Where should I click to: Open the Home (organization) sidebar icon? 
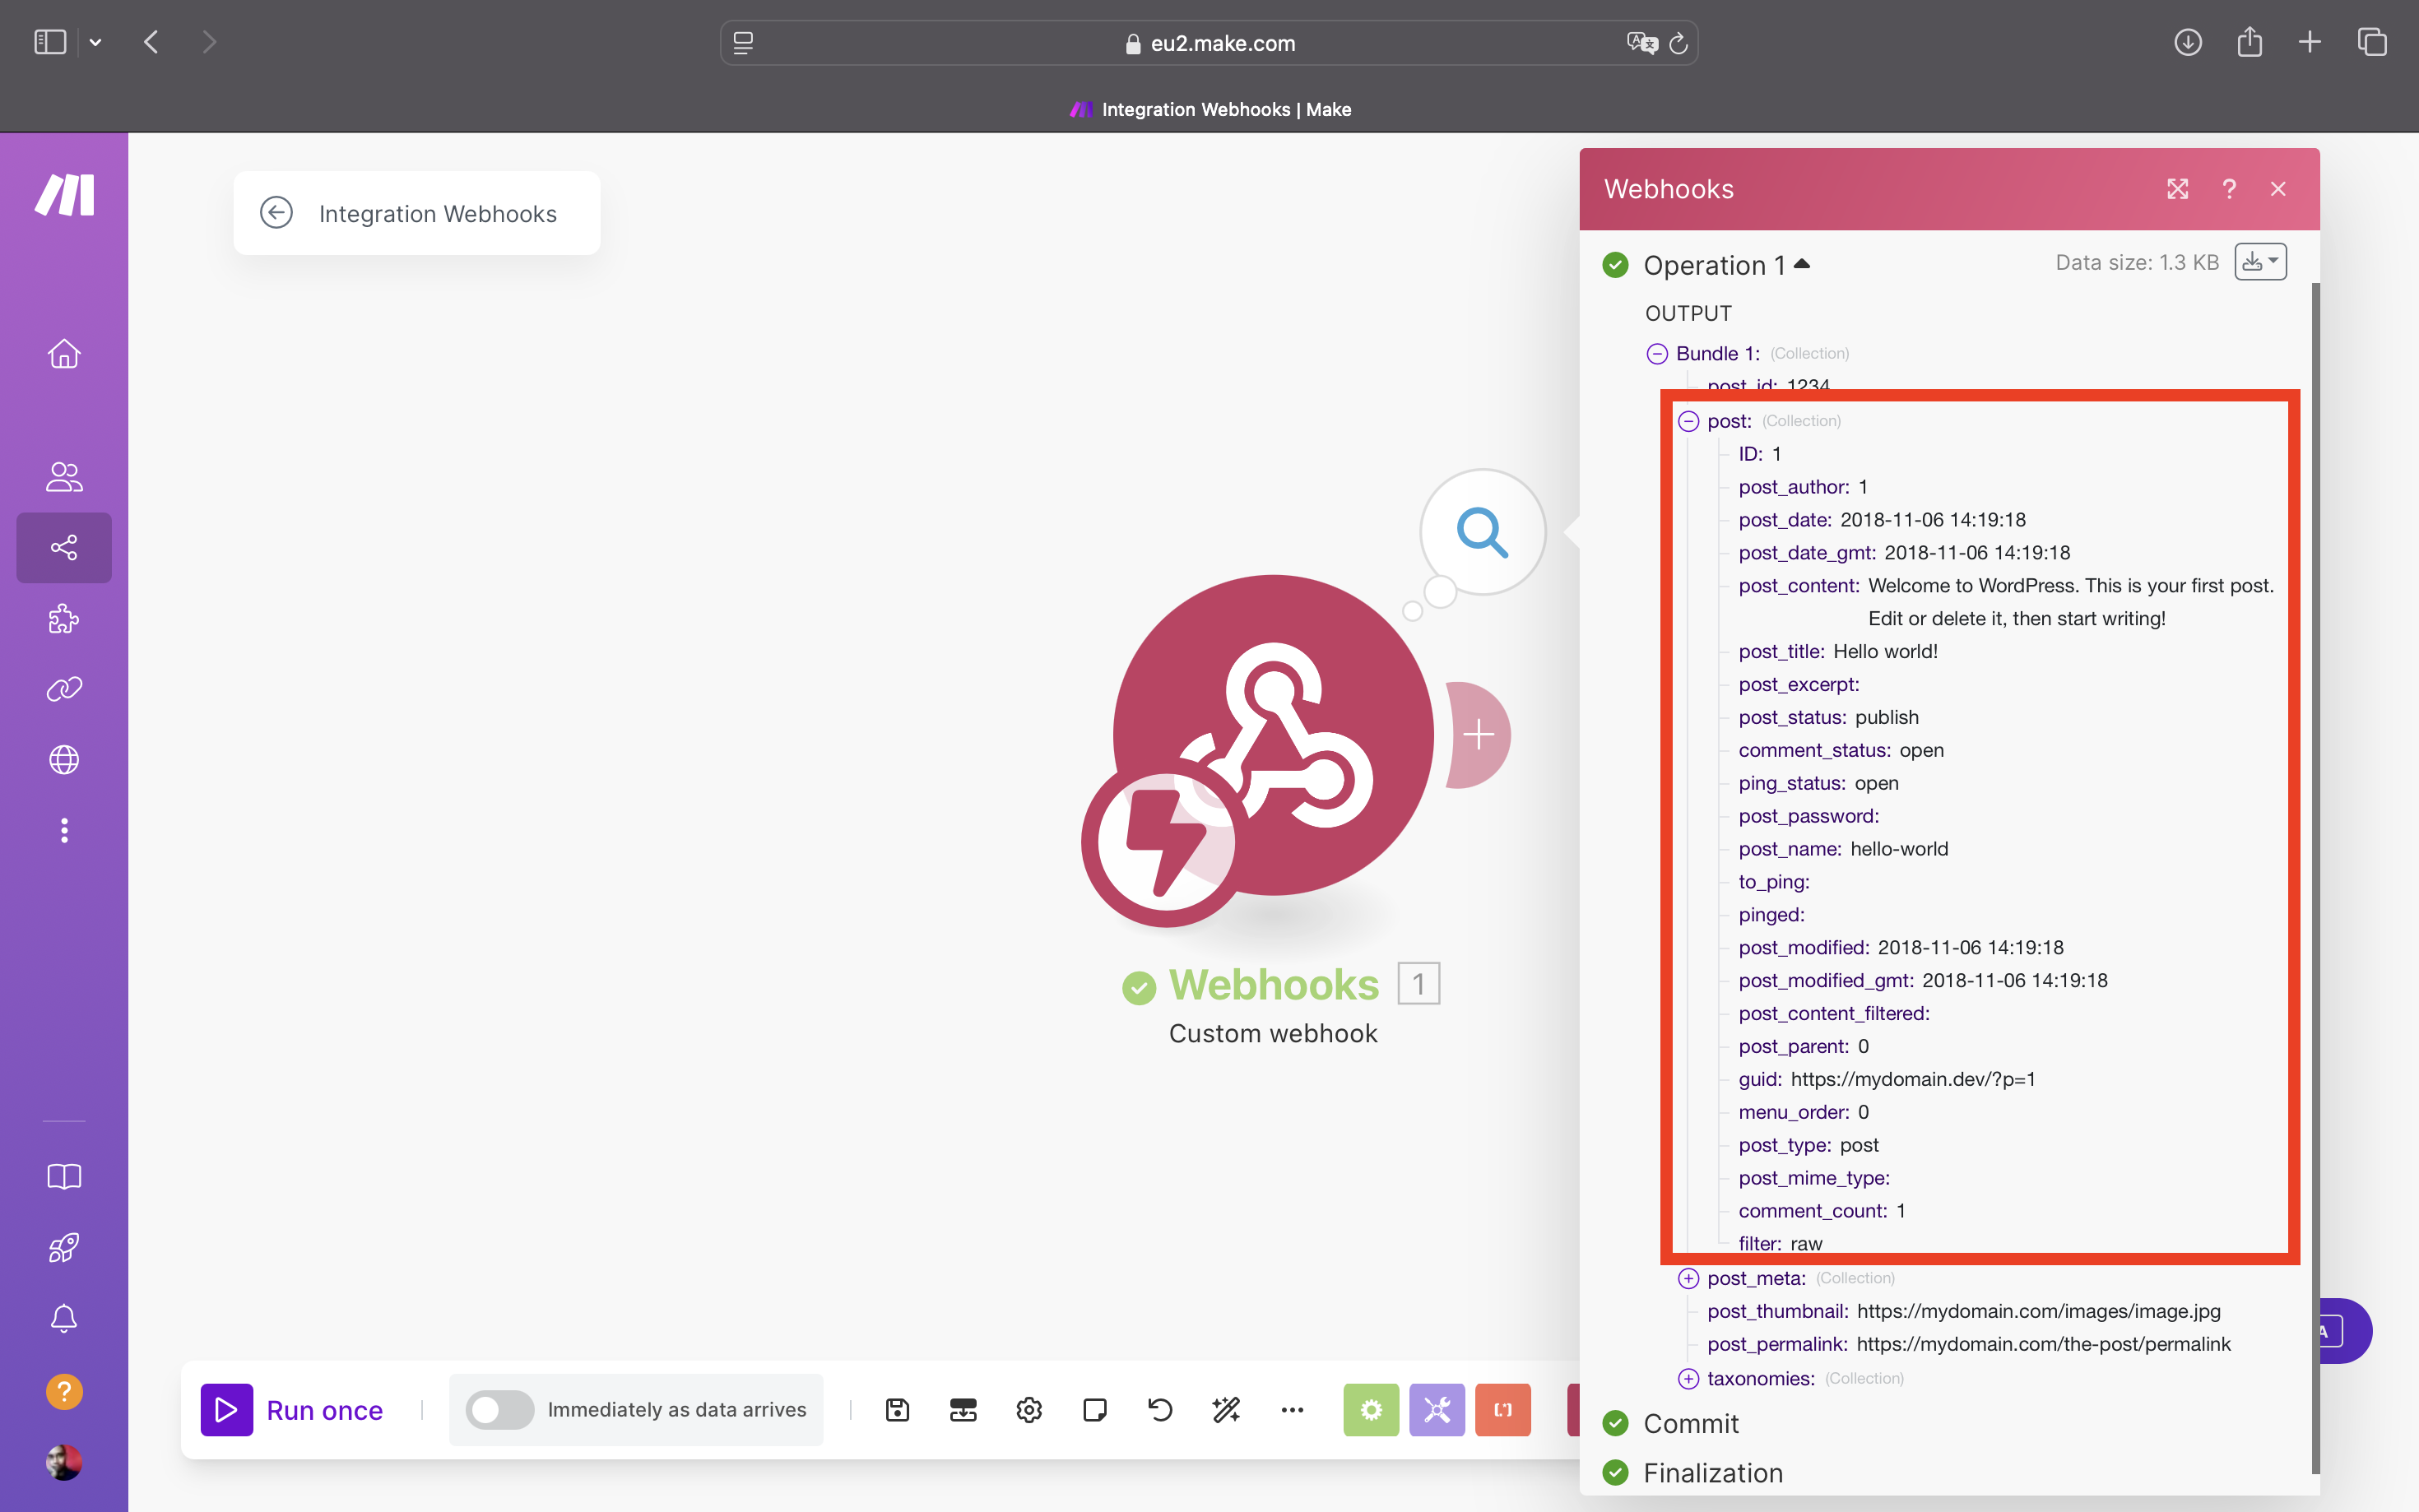(x=64, y=354)
